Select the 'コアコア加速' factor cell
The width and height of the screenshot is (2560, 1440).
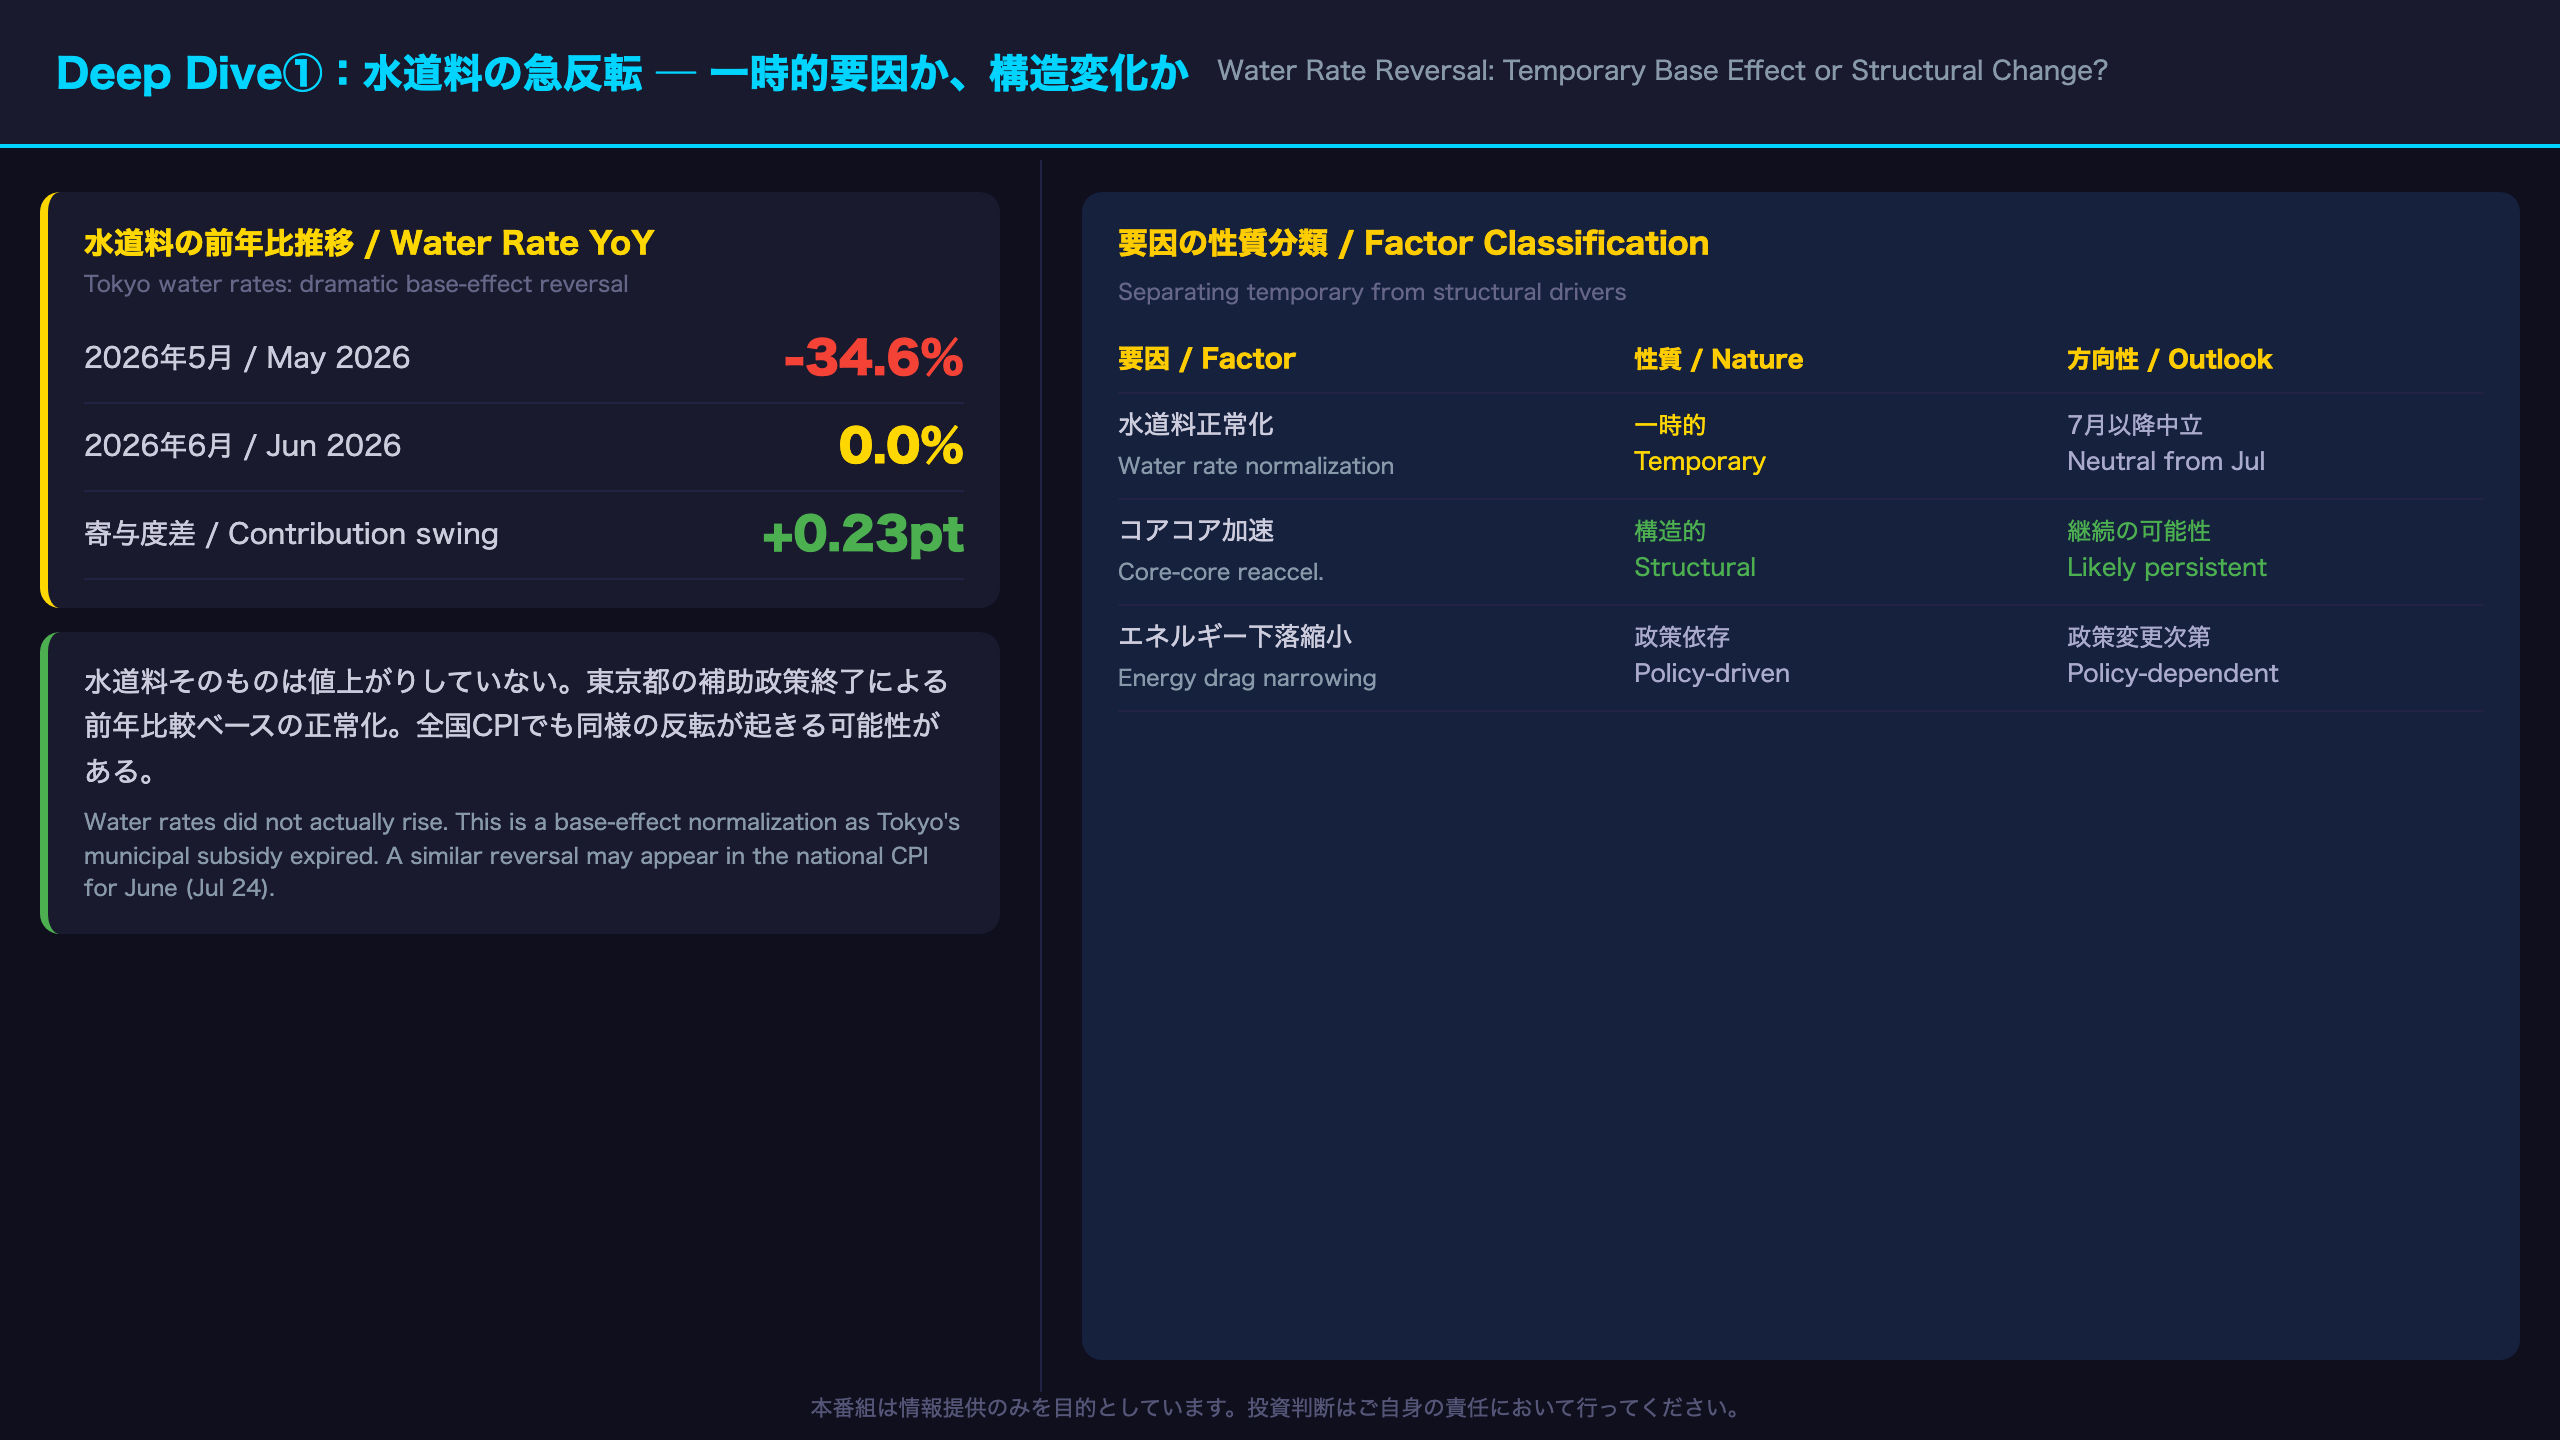click(1196, 531)
